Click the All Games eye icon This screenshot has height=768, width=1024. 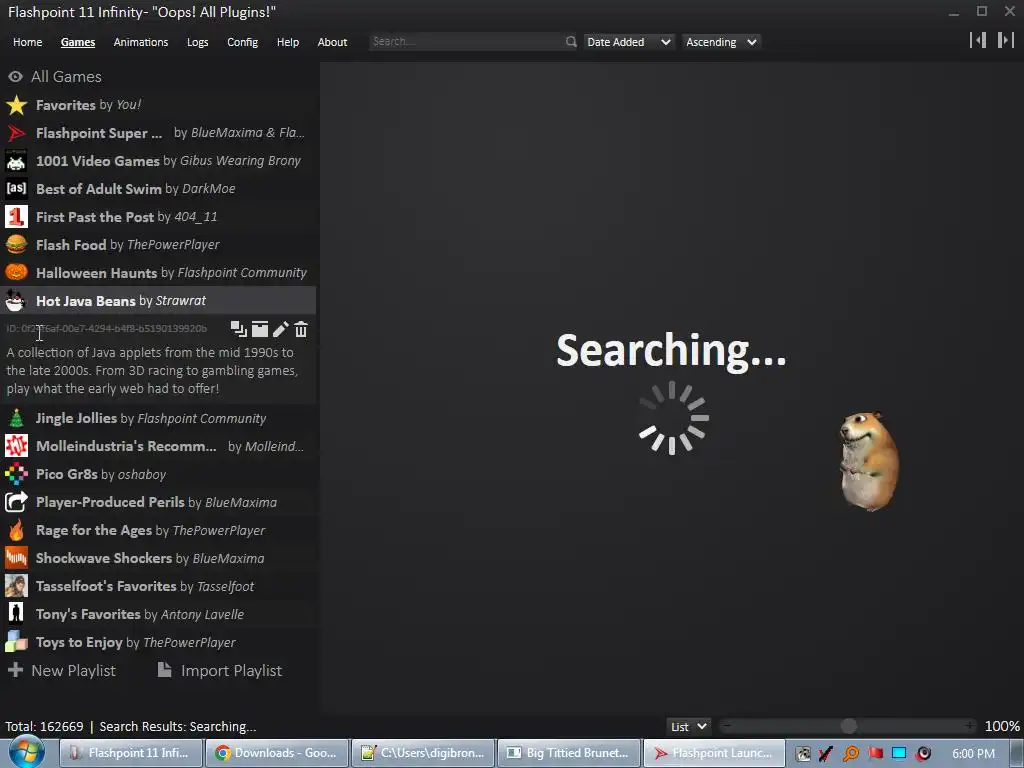(16, 77)
